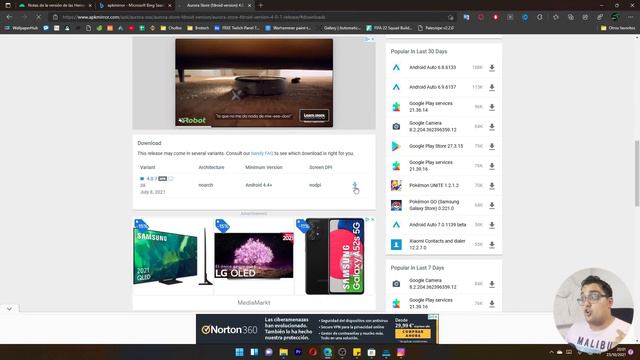Open the 4.0.7 variant link
Screen dimensions: 640x360
tap(151, 179)
